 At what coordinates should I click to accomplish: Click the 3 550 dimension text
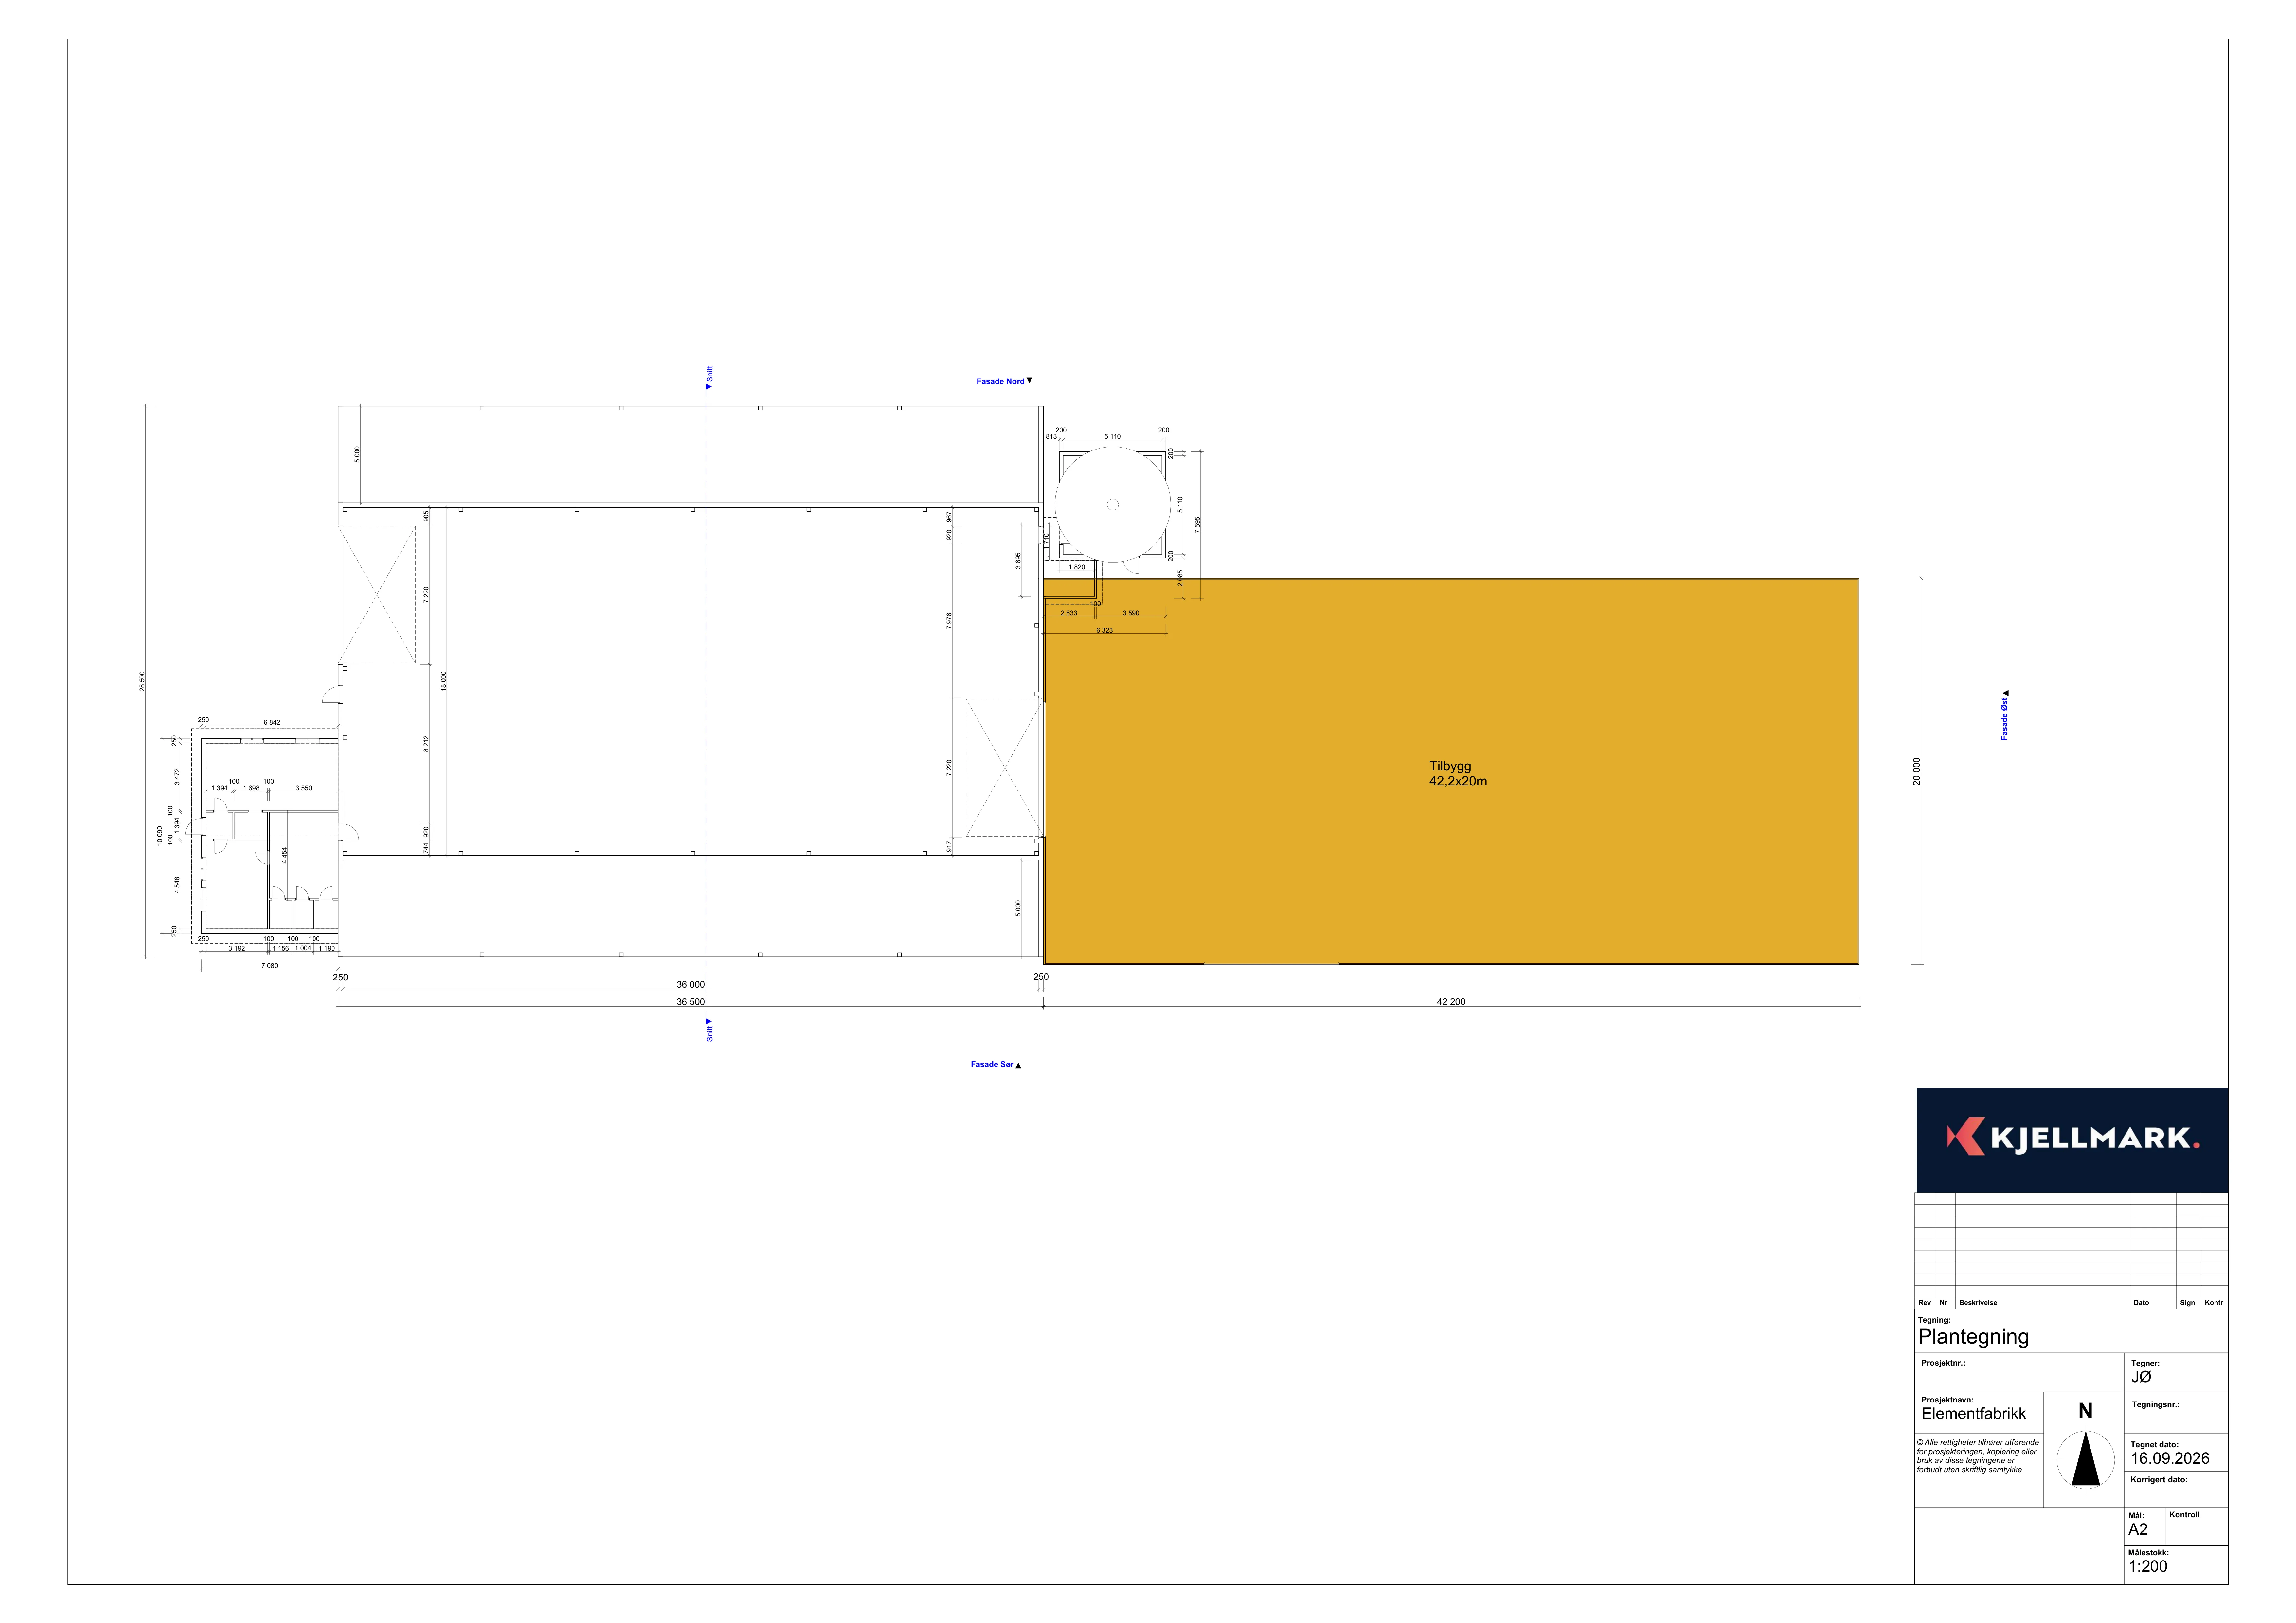point(303,788)
